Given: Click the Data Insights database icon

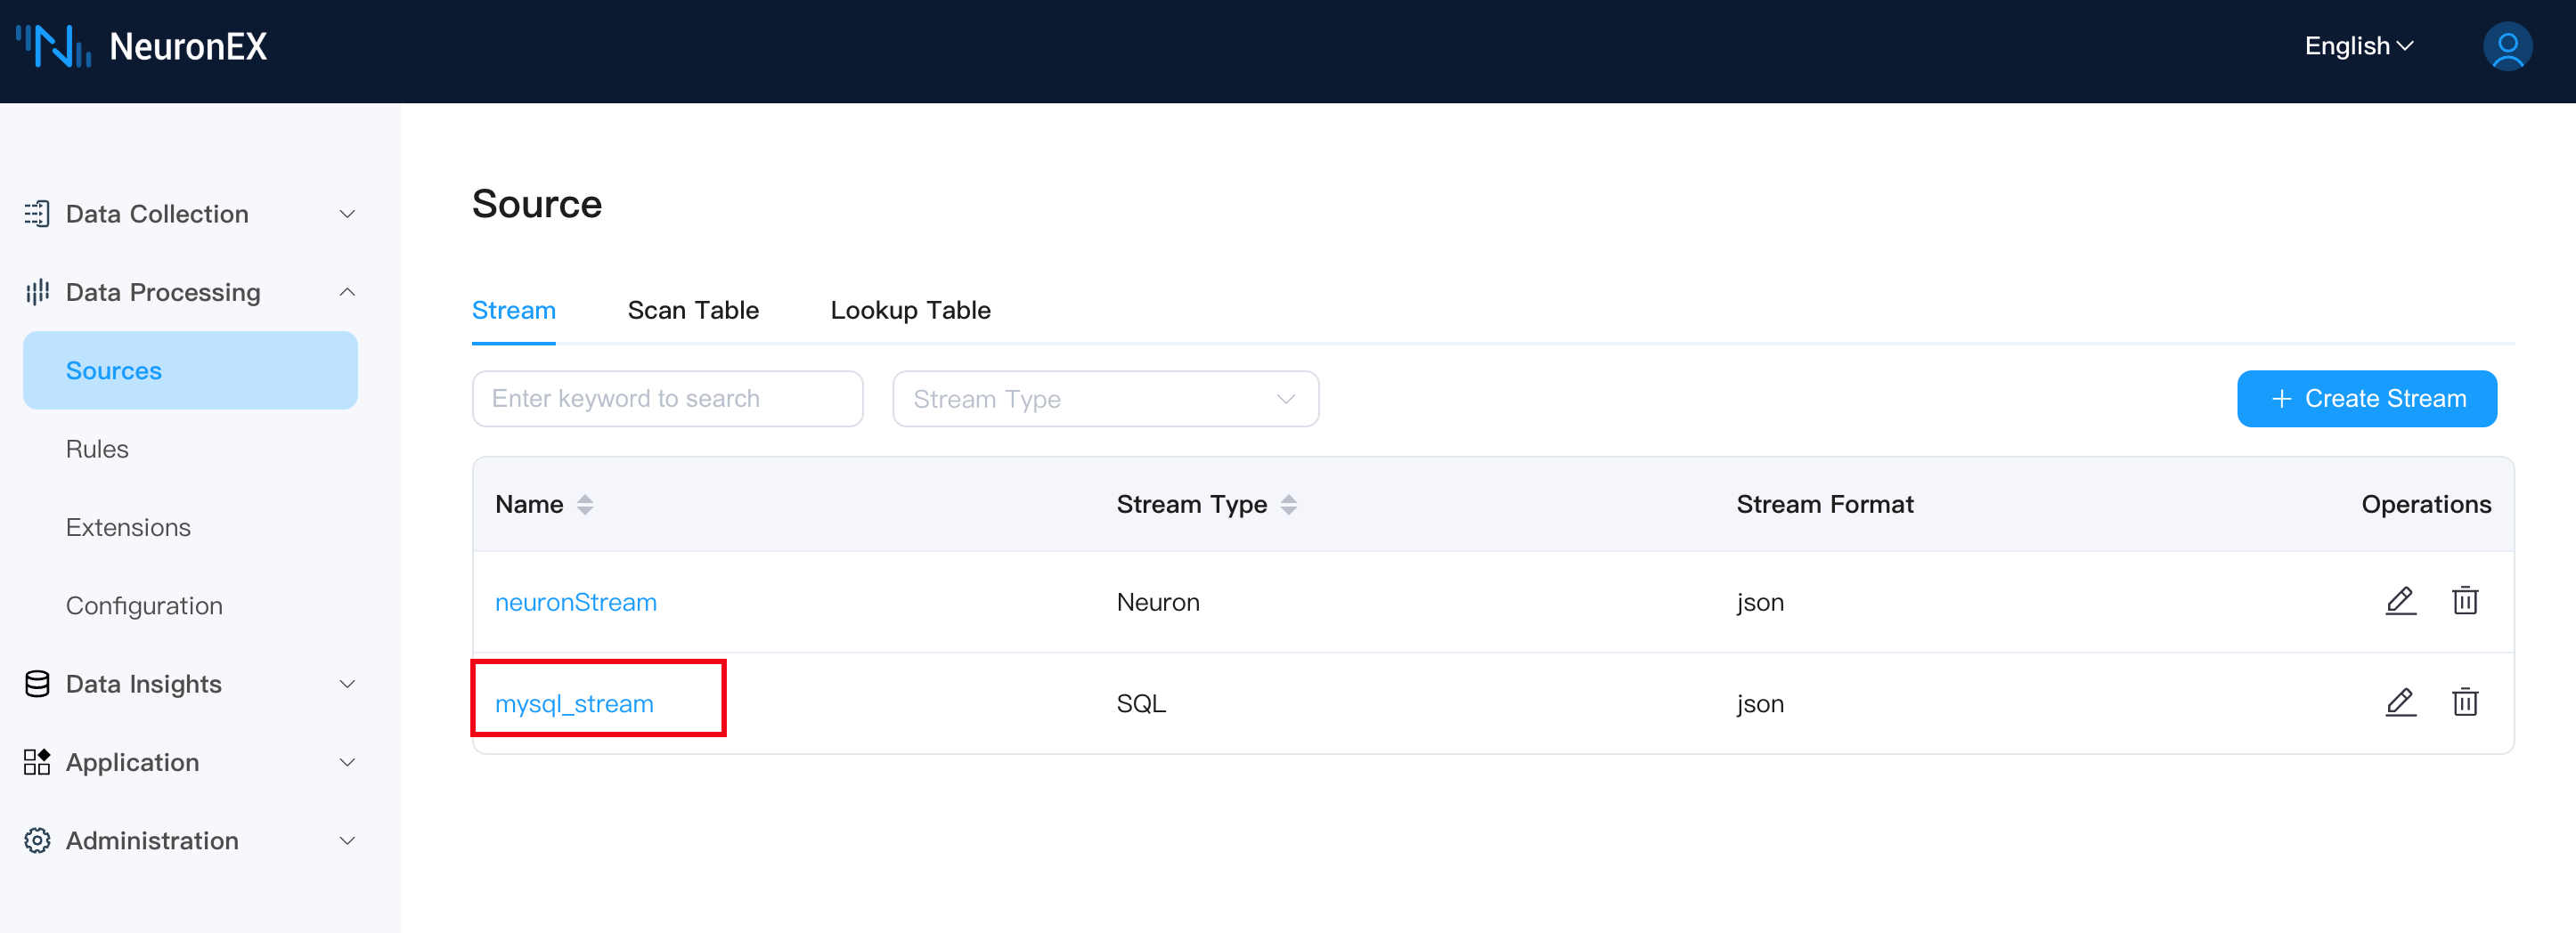Looking at the screenshot, I should pyautogui.click(x=36, y=683).
